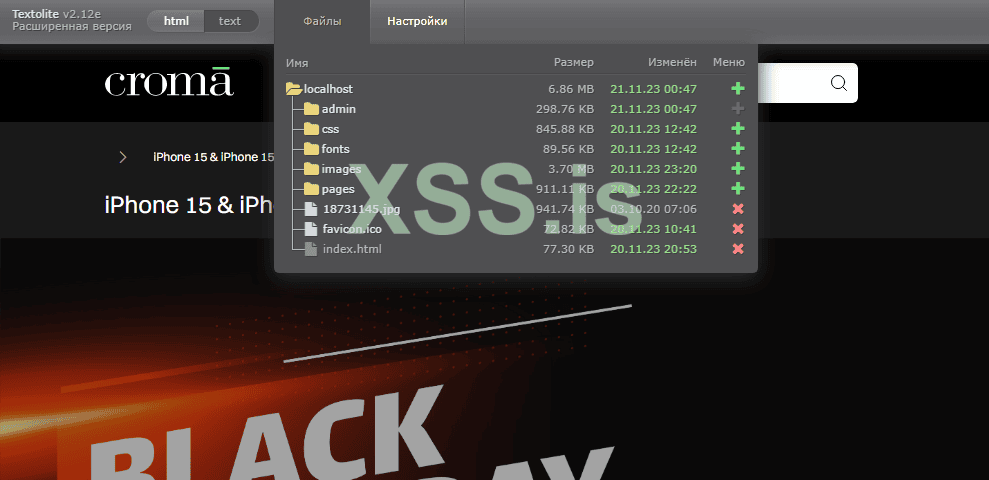Screen dimensions: 989x480
Task: Click the 6.86 MB size value
Action: (571, 90)
